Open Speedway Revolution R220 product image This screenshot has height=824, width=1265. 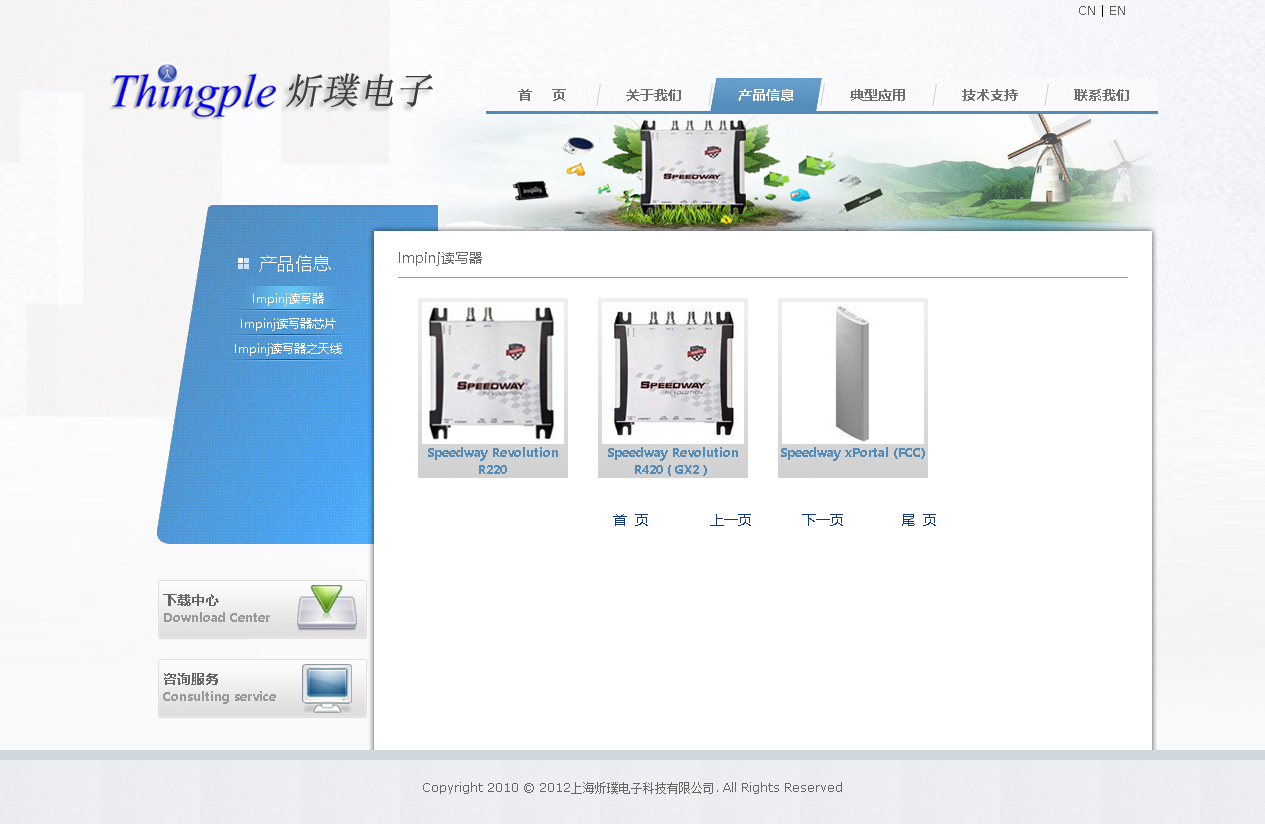[x=493, y=373]
